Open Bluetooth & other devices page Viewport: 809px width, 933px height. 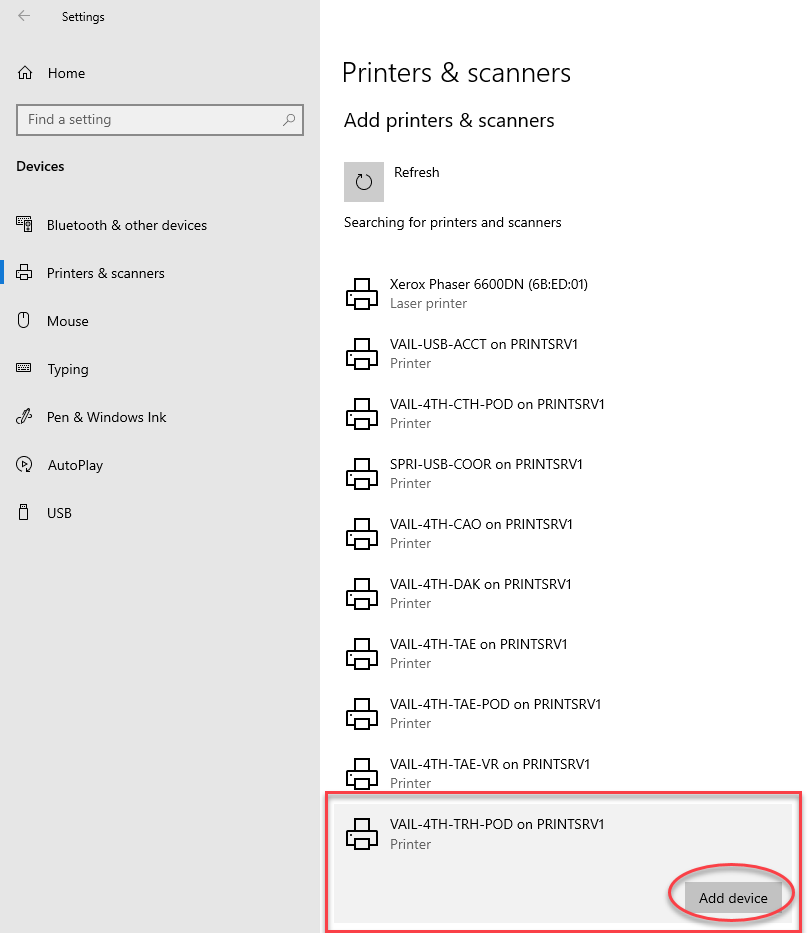(126, 225)
